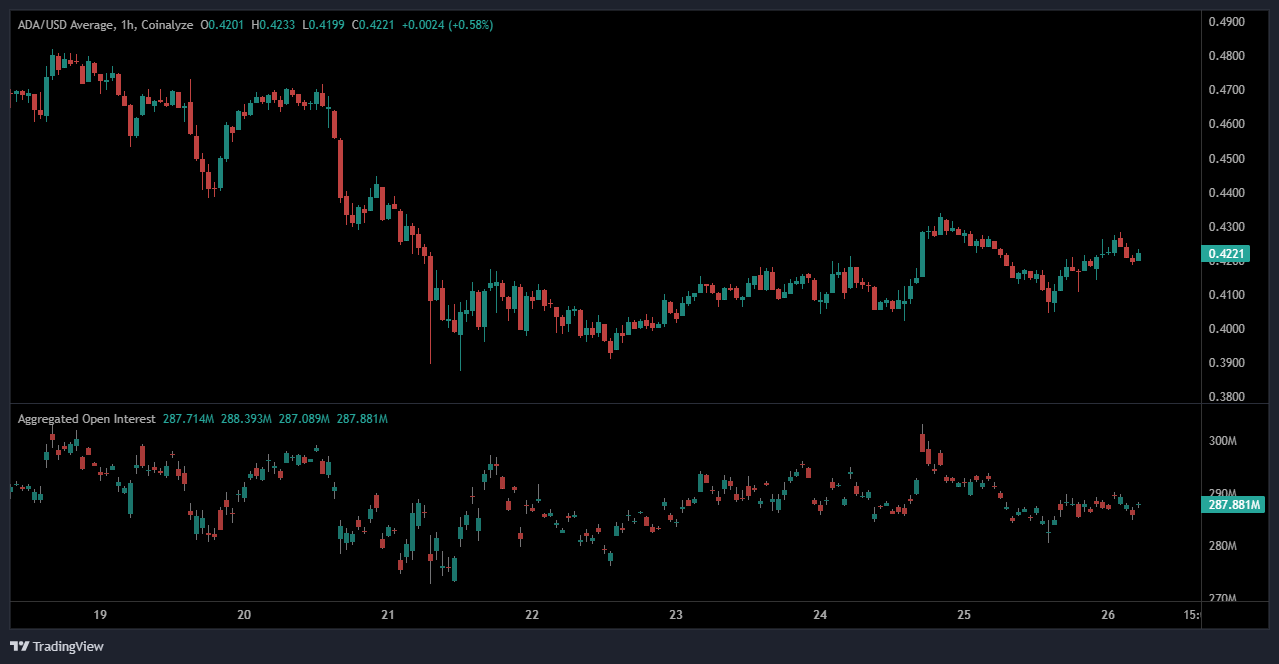The width and height of the screenshot is (1279, 664).
Task: Select date 20 on the time axis
Action: click(x=244, y=614)
